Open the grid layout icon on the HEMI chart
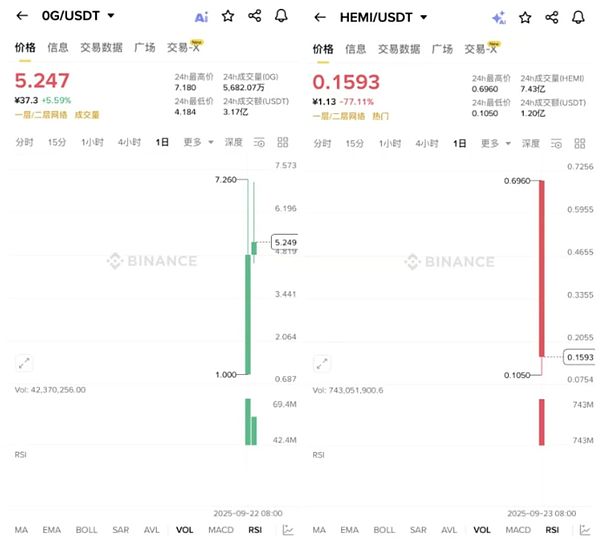The image size is (600, 543). (x=581, y=143)
